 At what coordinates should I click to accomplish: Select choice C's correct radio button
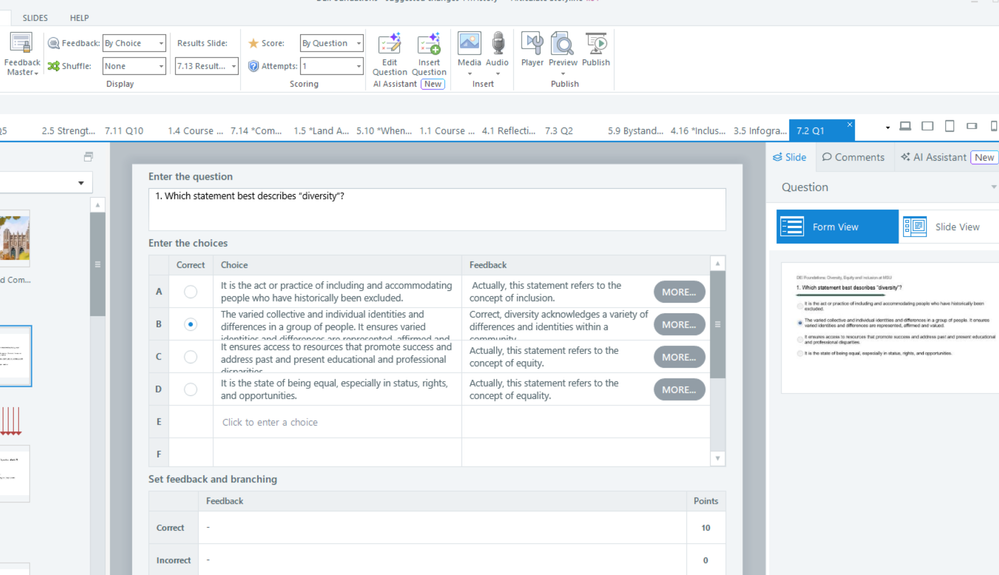[190, 357]
